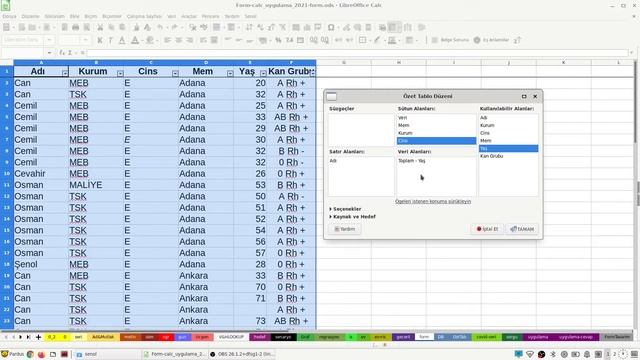Click the Sort ascending icon

point(260,27)
